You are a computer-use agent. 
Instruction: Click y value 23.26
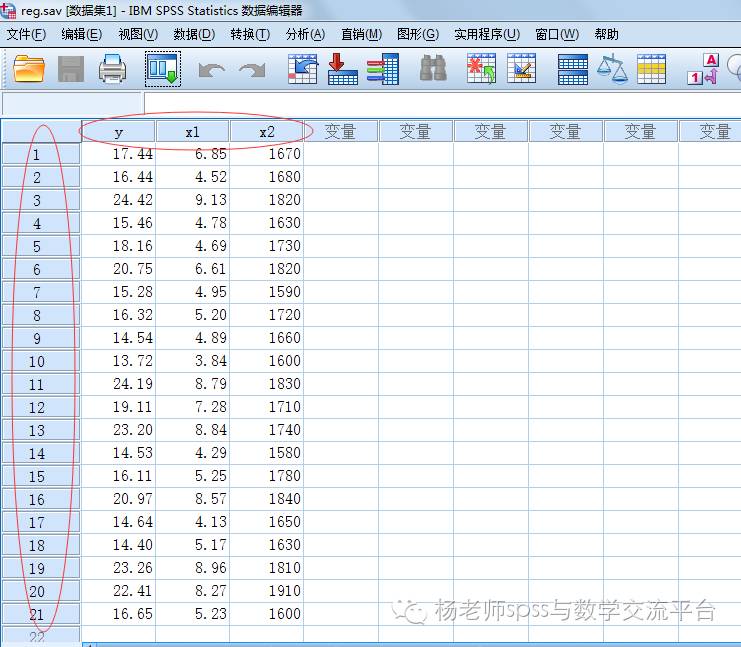[118, 568]
